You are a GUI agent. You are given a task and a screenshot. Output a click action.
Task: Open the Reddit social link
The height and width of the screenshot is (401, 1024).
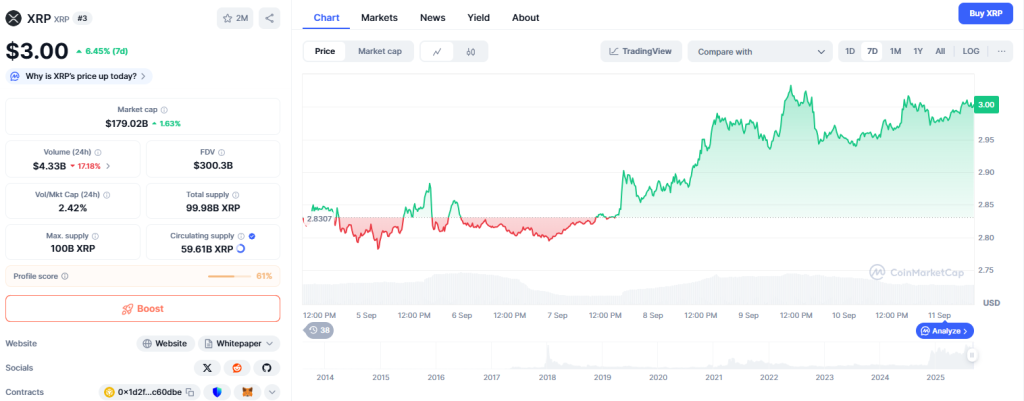[x=237, y=368]
